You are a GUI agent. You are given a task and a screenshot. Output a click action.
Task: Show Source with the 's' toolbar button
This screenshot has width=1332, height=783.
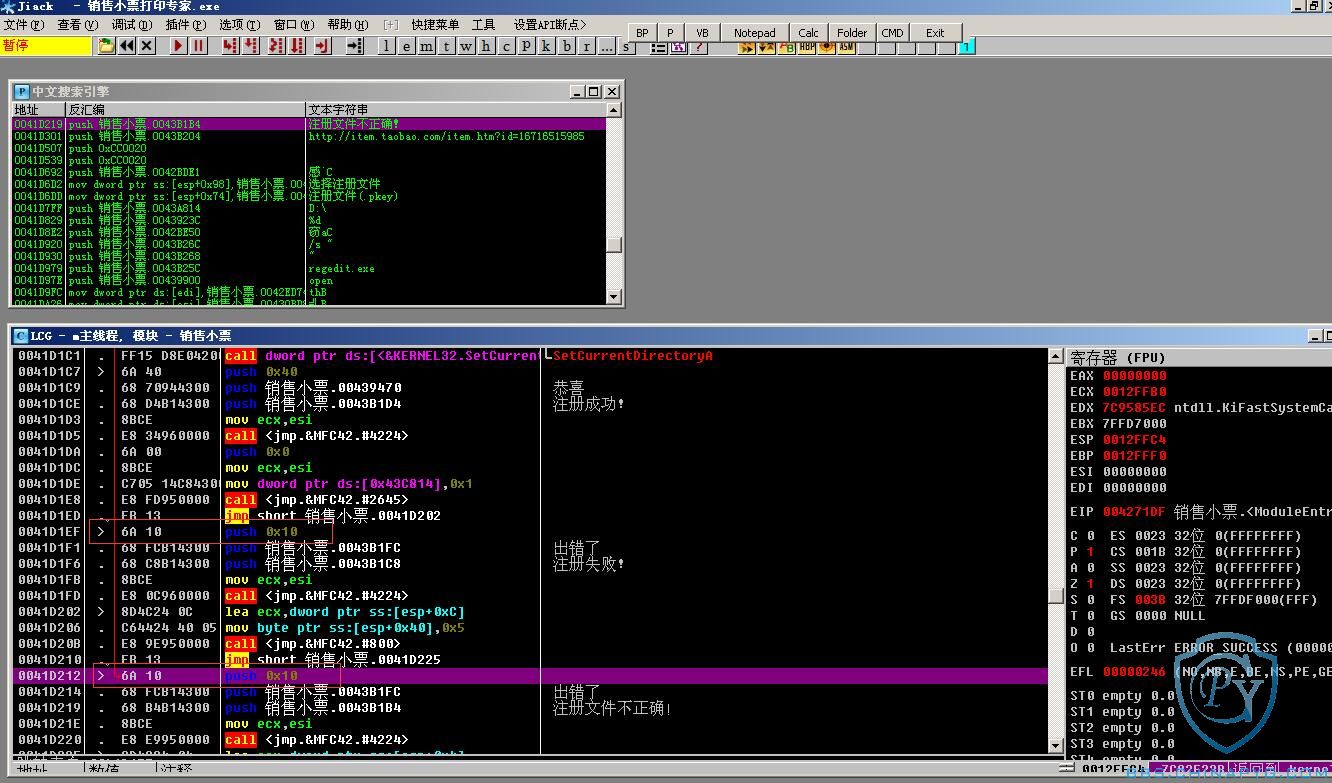coord(626,47)
